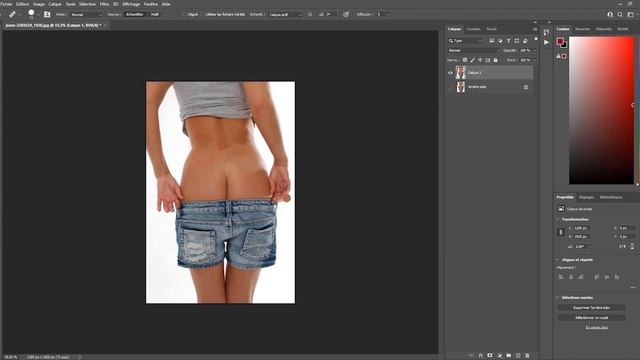Filter layers by pixel layers icon
The width and height of the screenshot is (640, 360).
pos(491,41)
